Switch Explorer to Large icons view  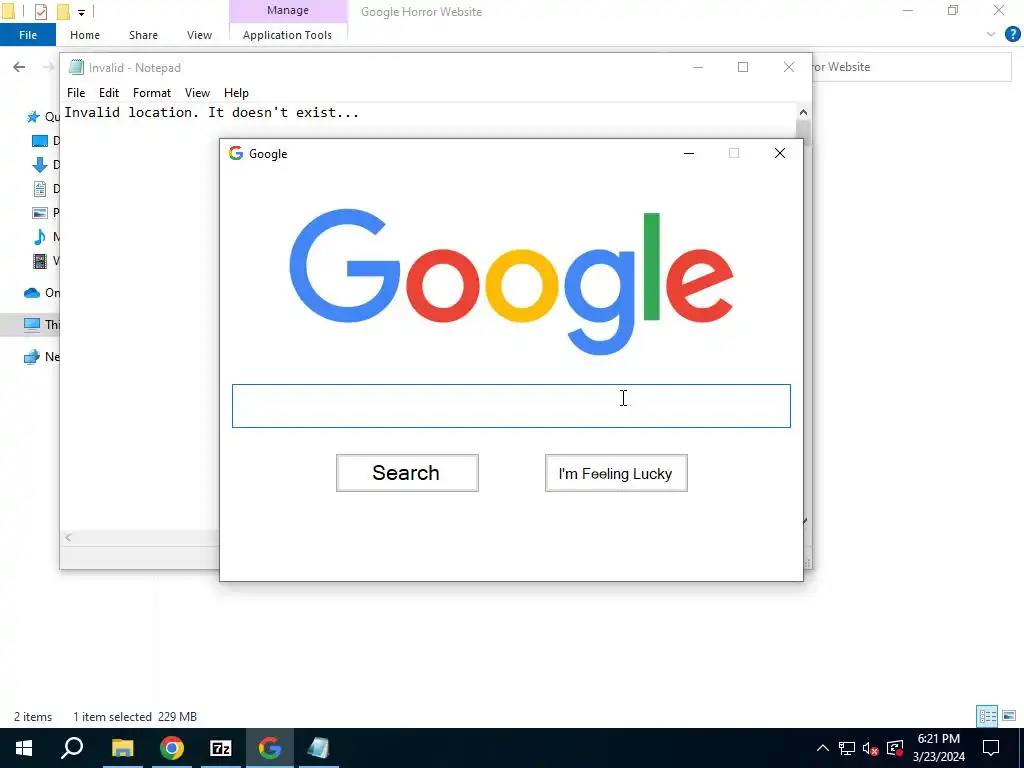(1009, 716)
